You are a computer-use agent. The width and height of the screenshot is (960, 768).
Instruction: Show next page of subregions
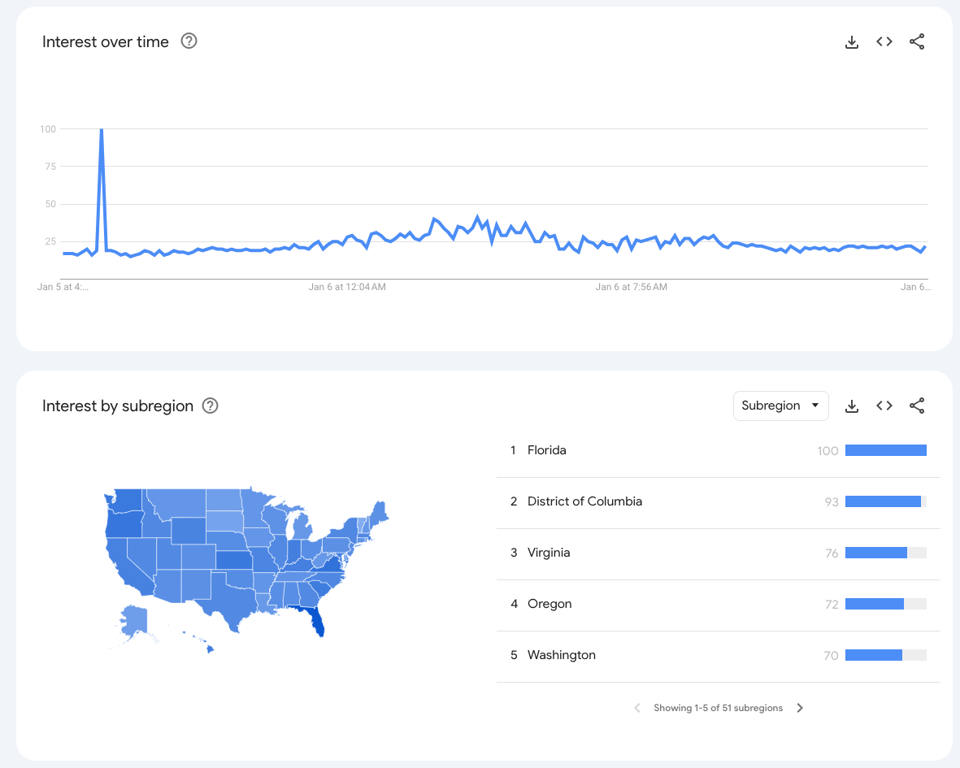[x=800, y=707]
